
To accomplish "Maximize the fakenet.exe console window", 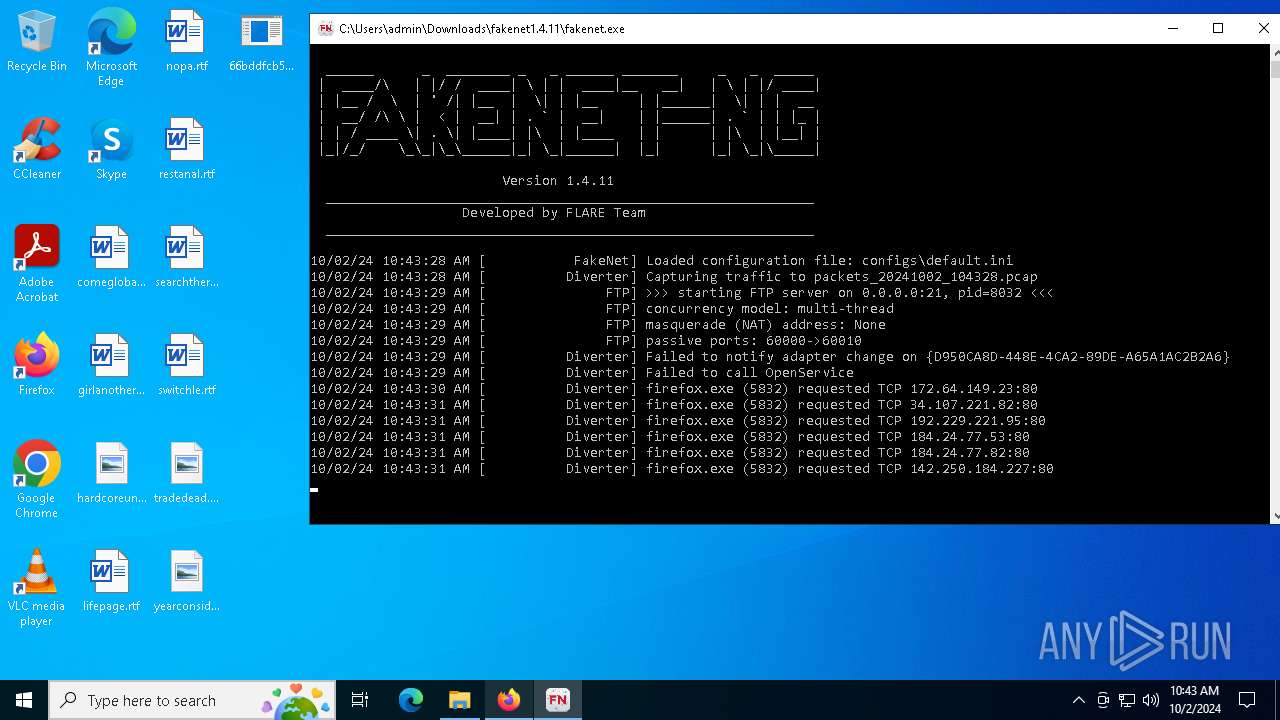I will [1218, 29].
